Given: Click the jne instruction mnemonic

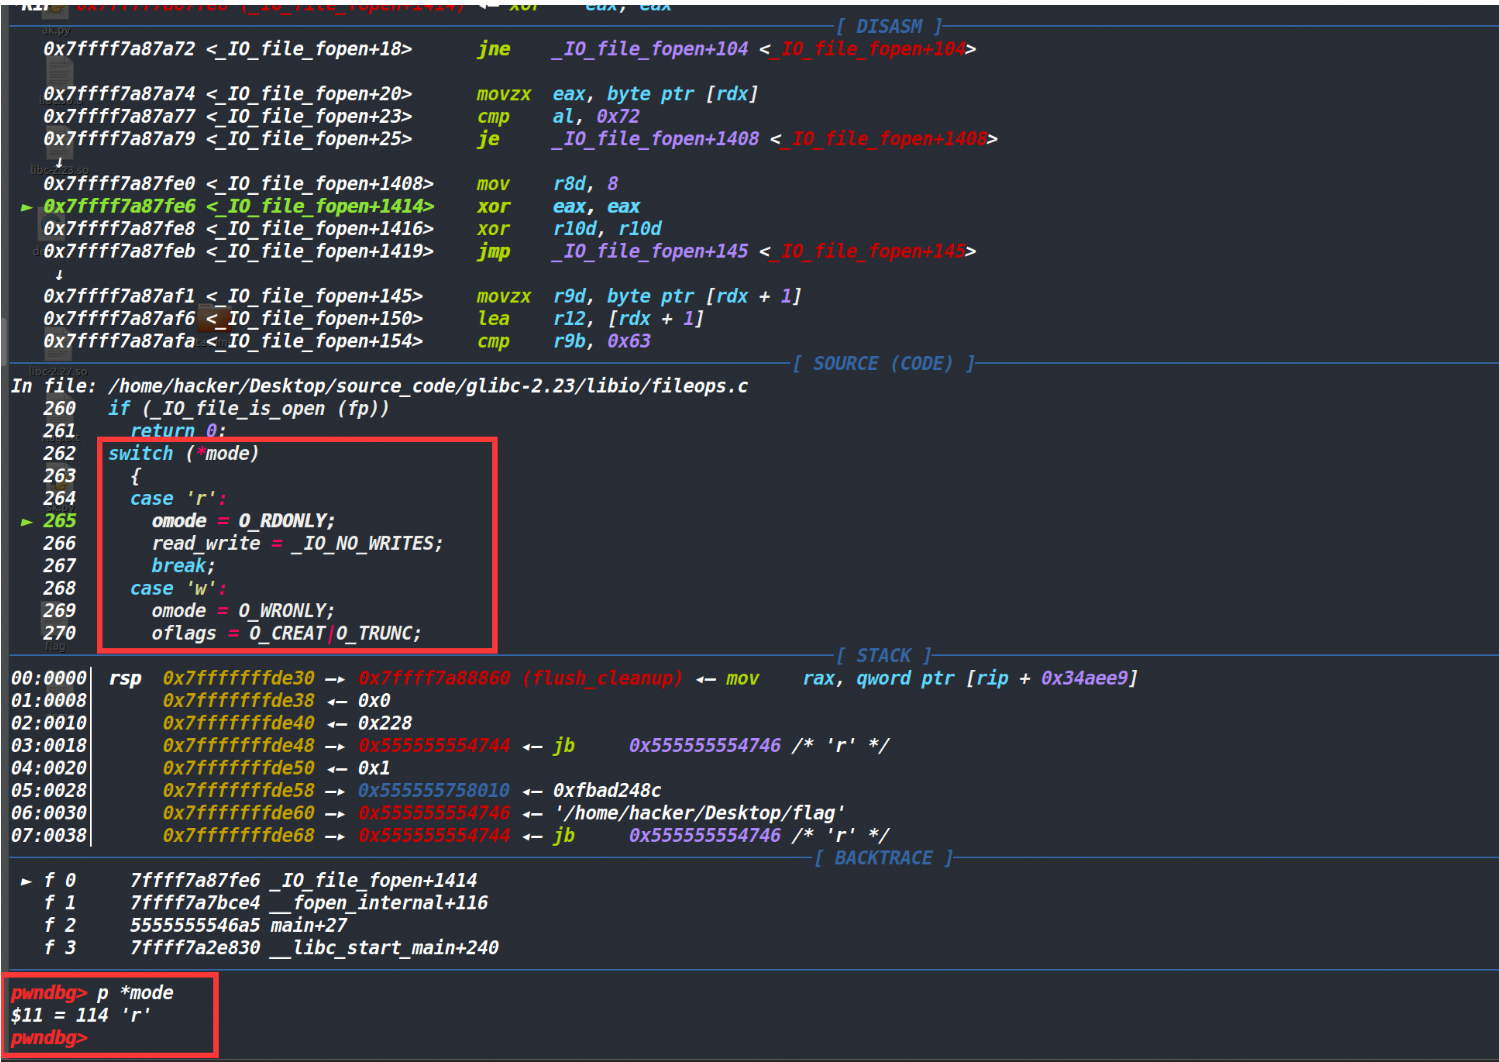Looking at the screenshot, I should [x=494, y=49].
